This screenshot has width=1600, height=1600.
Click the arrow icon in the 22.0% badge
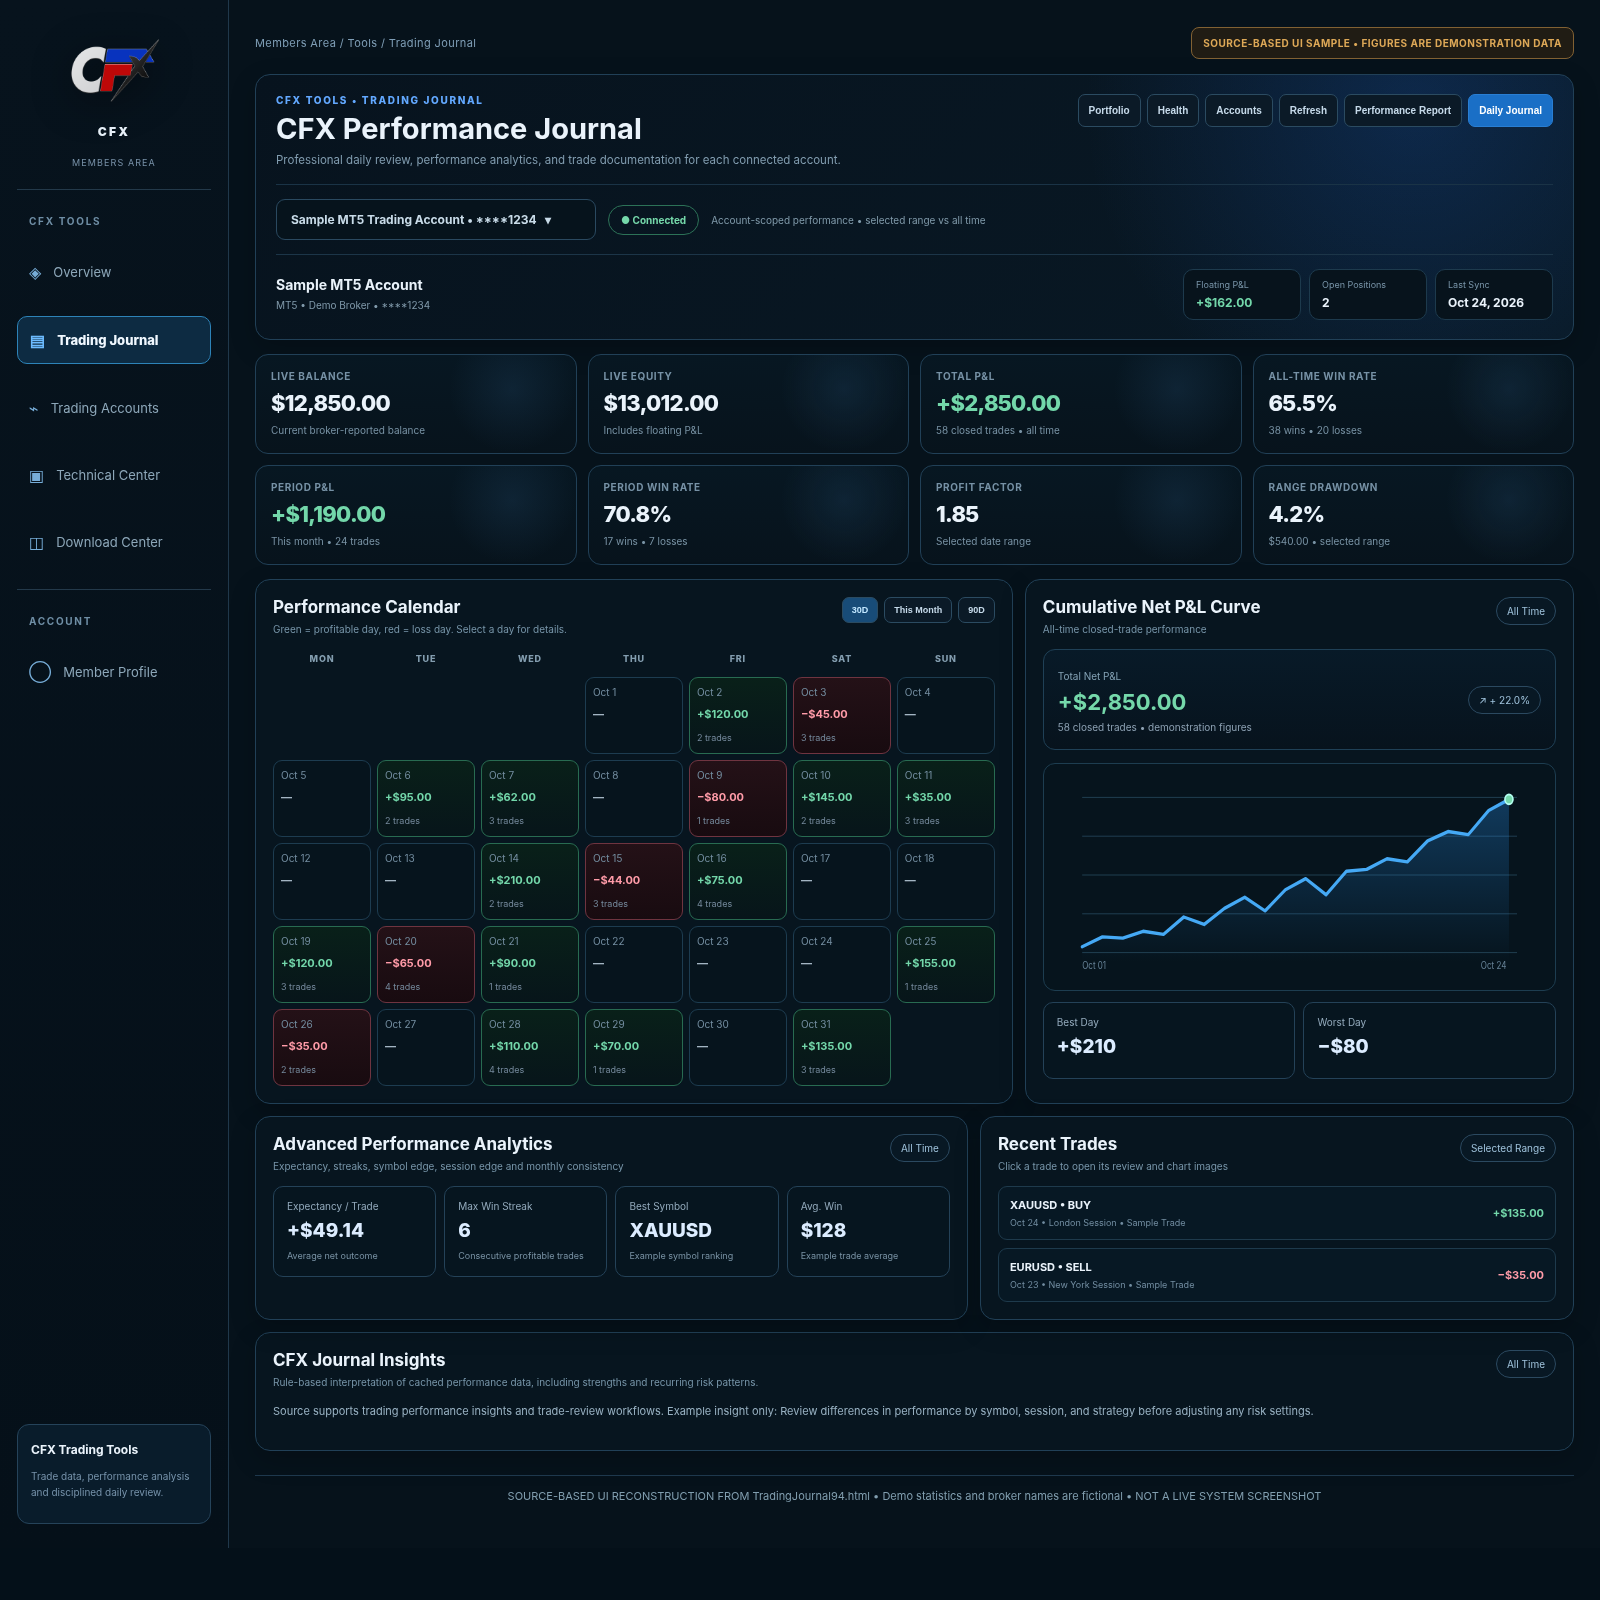1483,701
